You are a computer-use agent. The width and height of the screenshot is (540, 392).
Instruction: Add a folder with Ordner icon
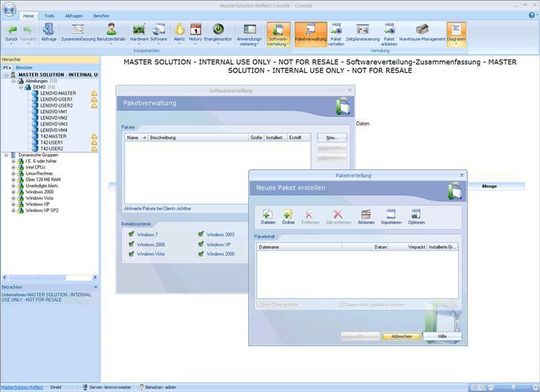point(288,217)
